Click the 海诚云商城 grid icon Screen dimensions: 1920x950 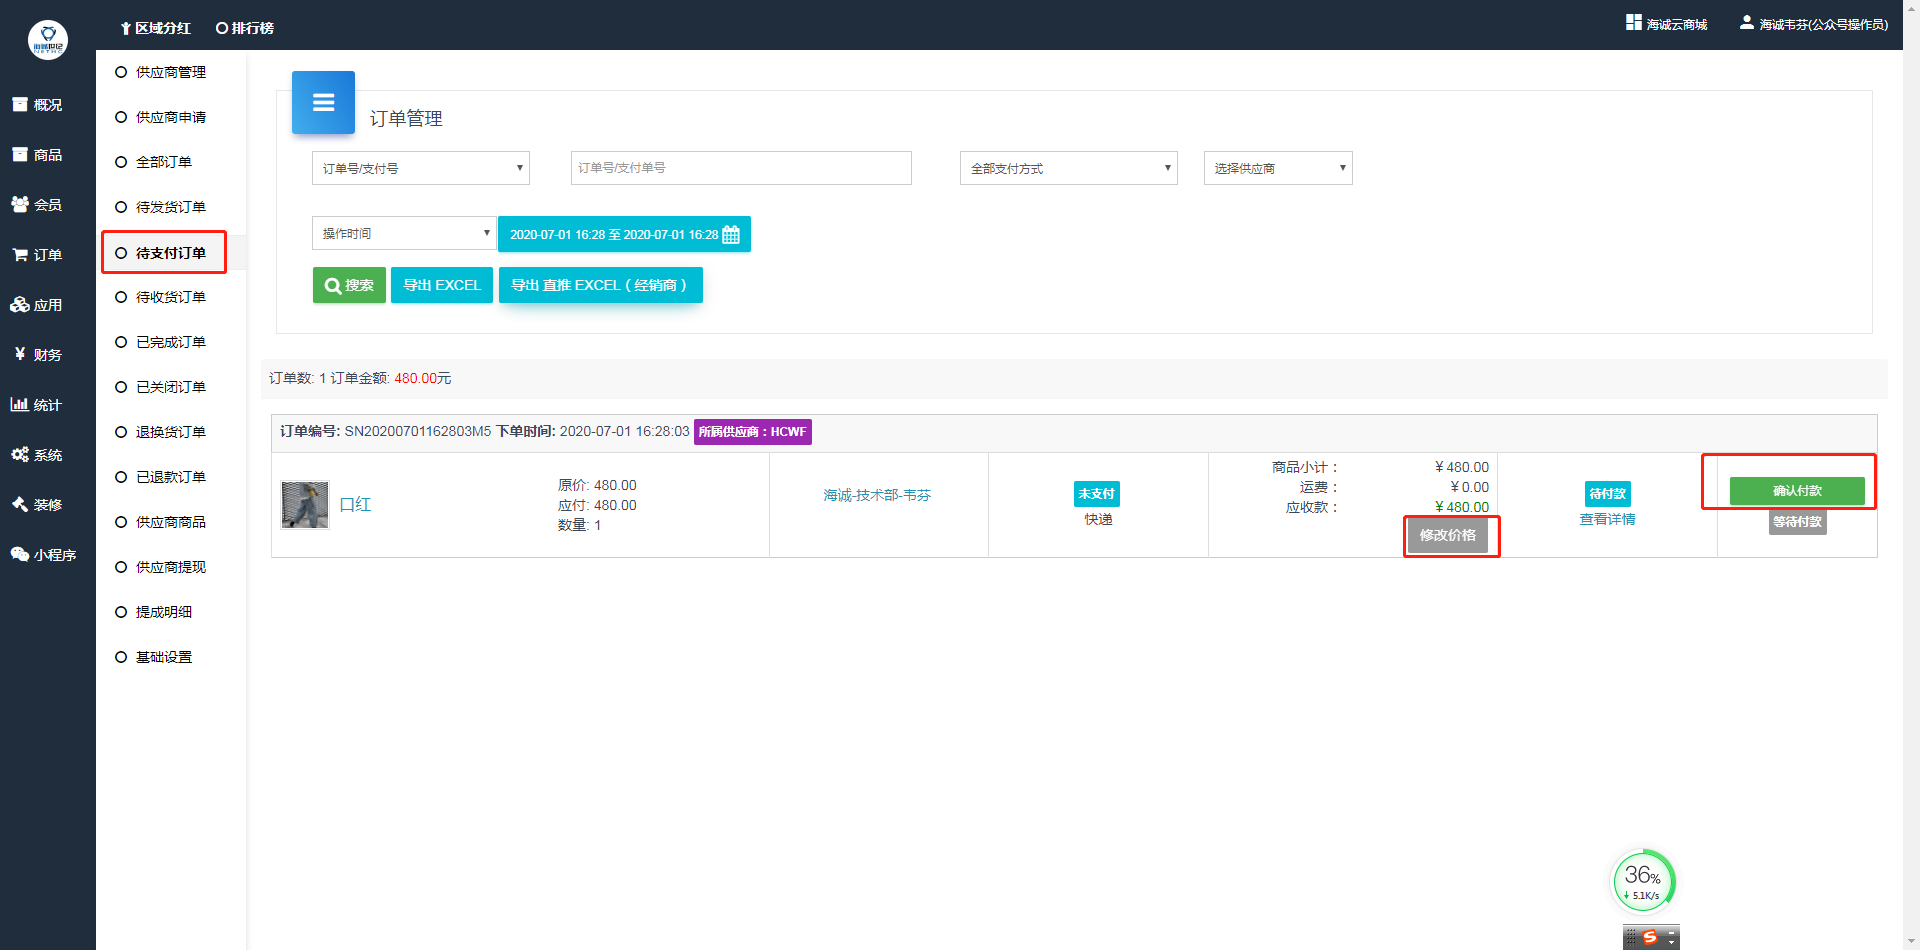[1634, 23]
